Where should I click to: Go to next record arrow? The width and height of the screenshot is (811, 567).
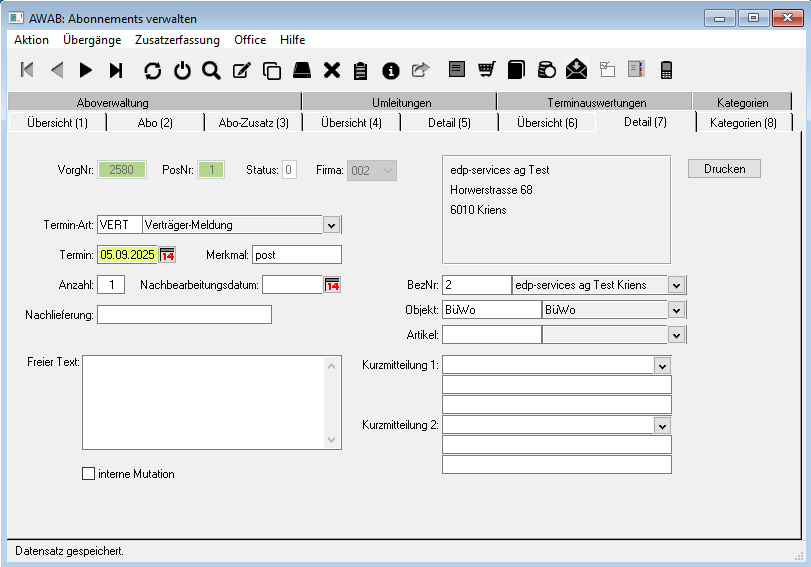(86, 70)
